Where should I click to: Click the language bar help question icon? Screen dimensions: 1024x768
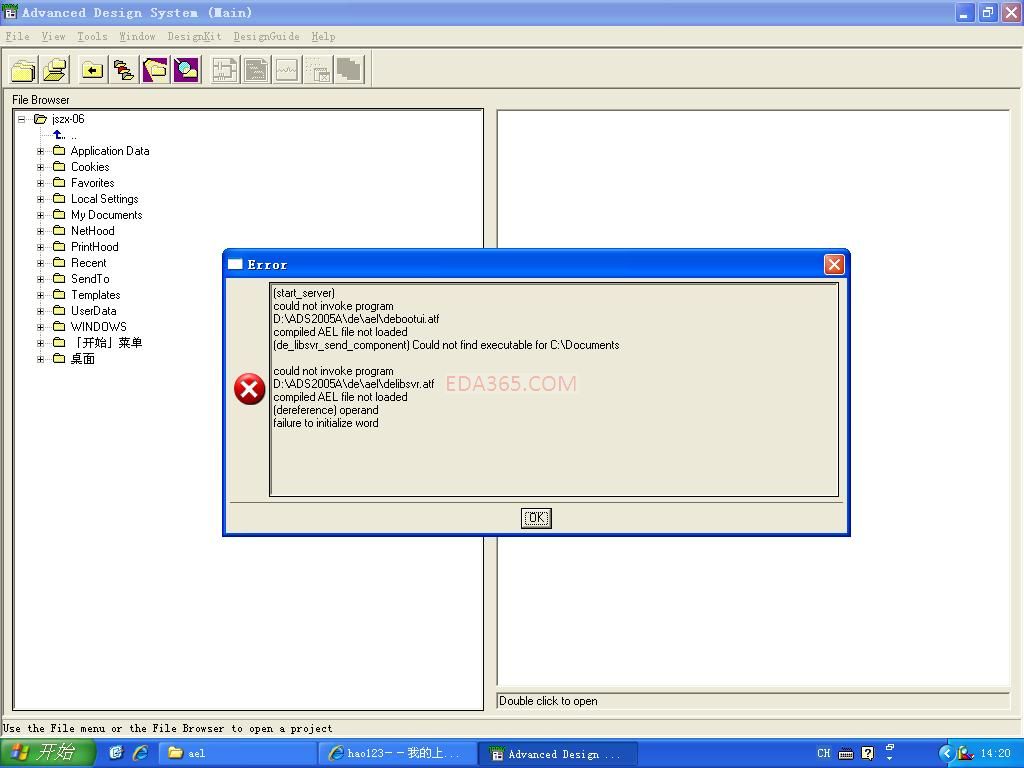click(x=867, y=753)
